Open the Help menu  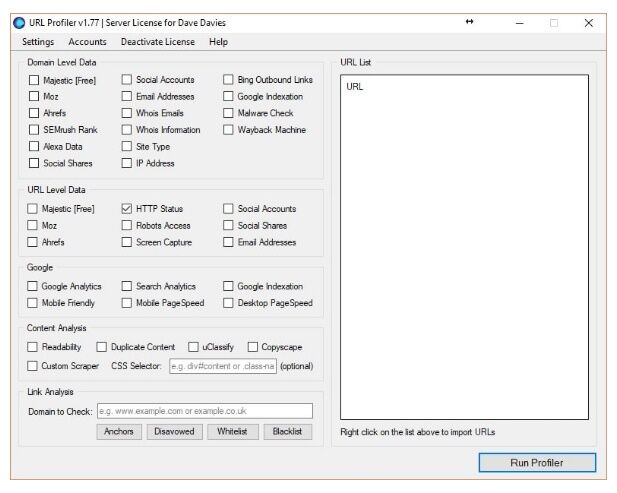pyautogui.click(x=218, y=42)
